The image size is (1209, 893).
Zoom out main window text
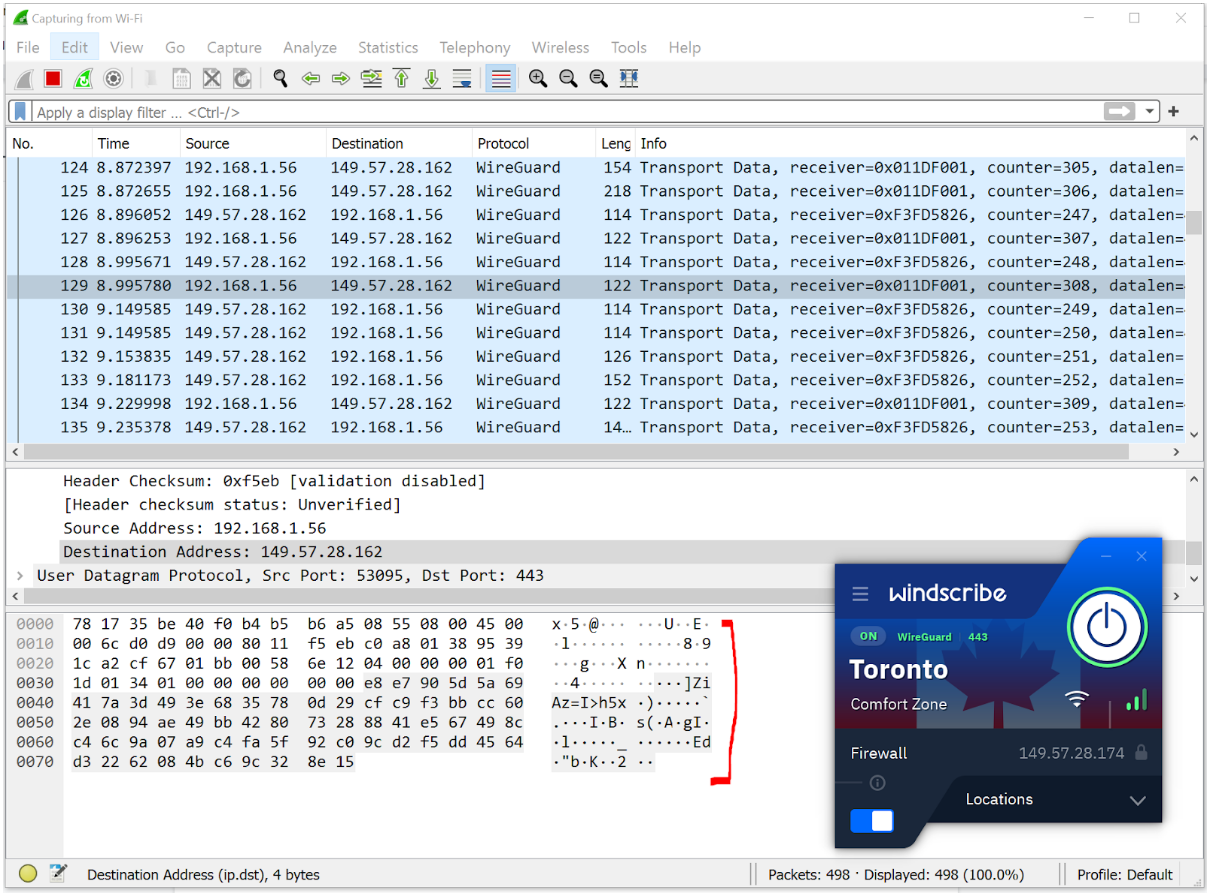[x=568, y=78]
